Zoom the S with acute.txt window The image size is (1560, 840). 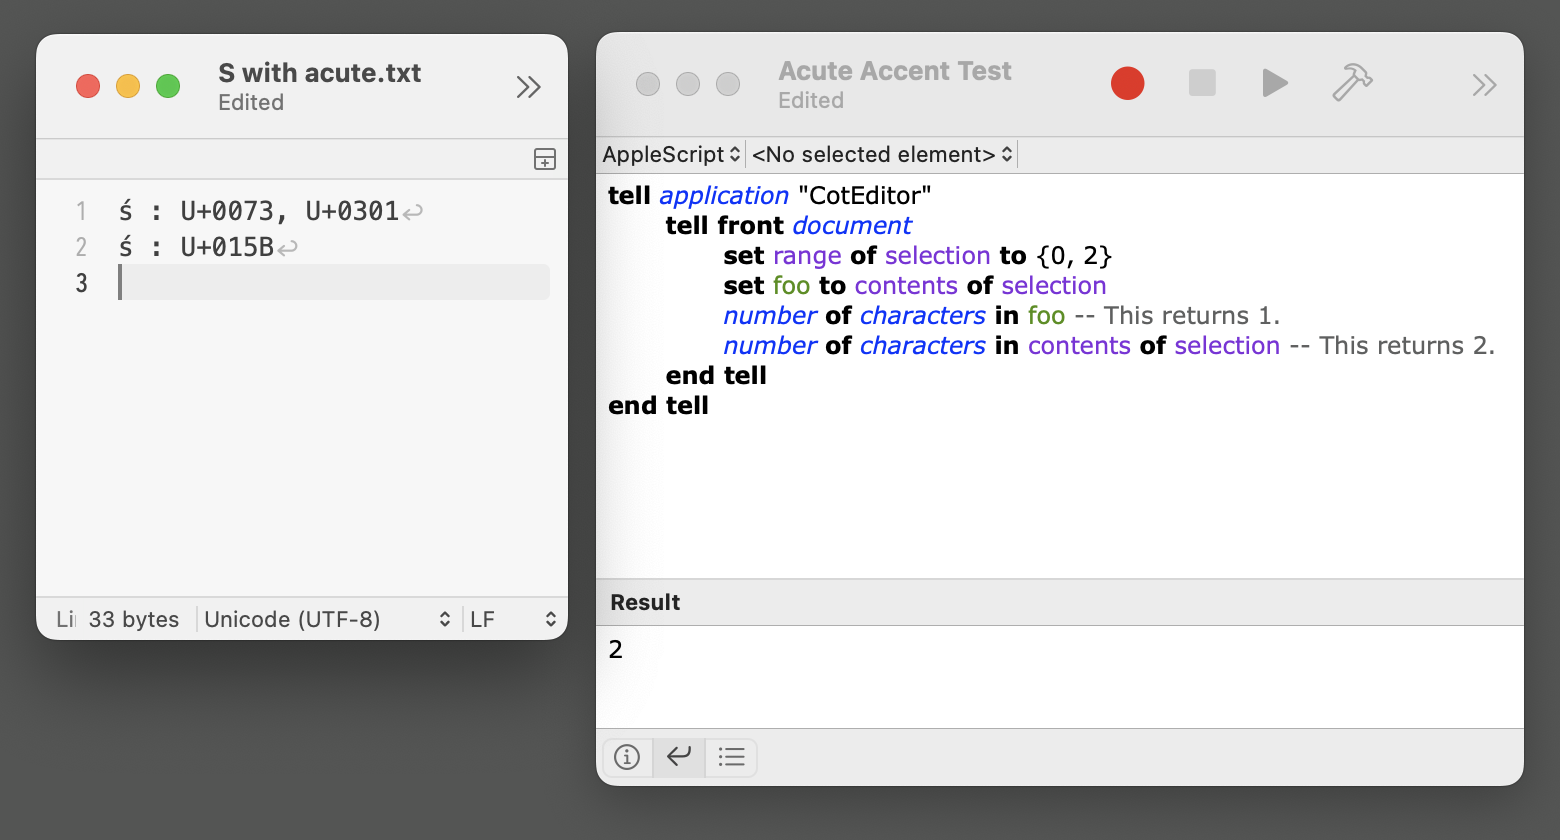pyautogui.click(x=167, y=86)
